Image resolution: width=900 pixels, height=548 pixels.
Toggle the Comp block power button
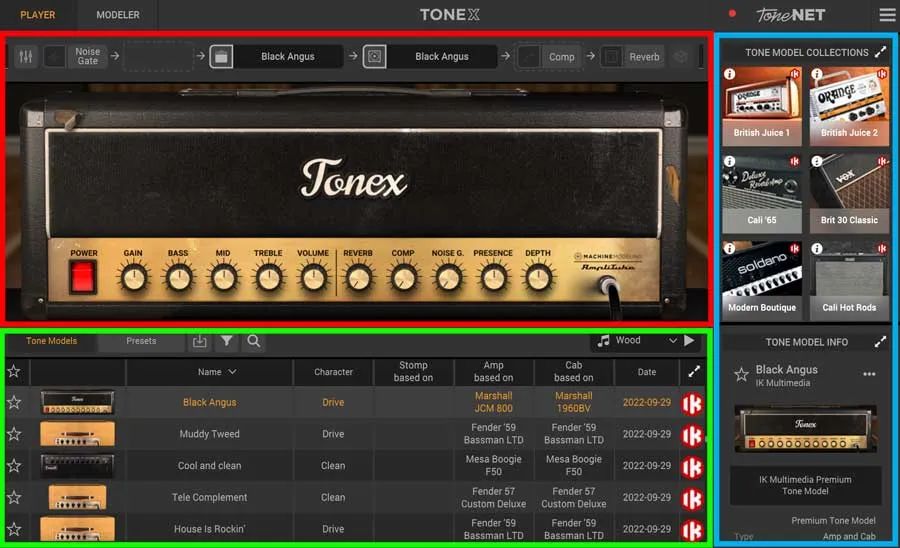pos(529,56)
